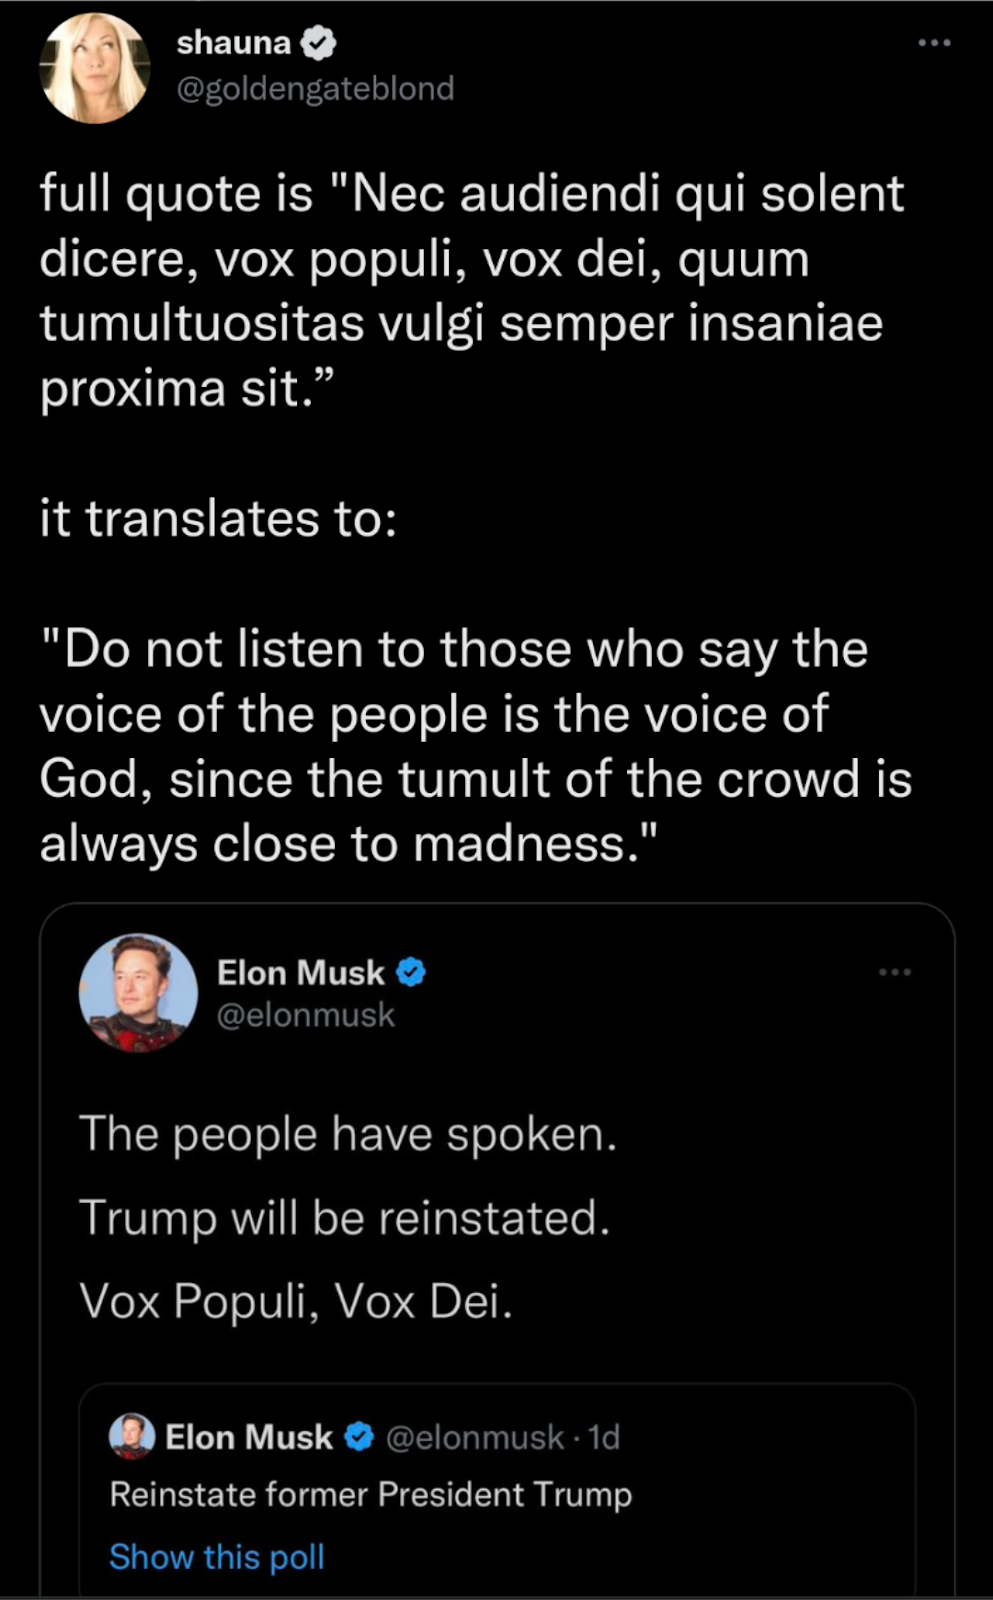Screen dimensions: 993x1600
Task: Click the English translation paragraph
Action: (x=475, y=746)
